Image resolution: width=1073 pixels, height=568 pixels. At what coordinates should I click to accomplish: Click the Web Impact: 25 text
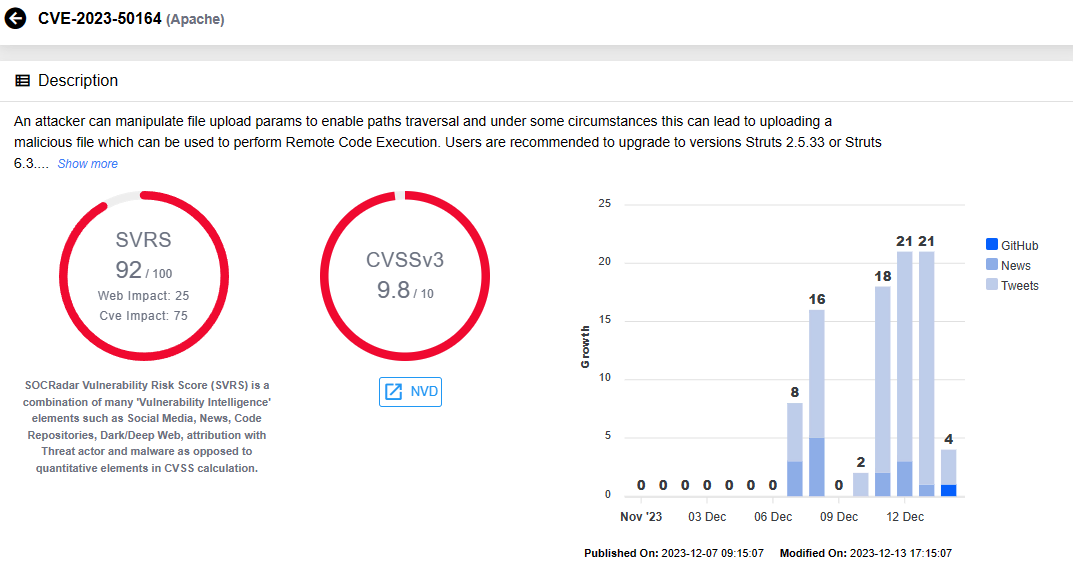(x=143, y=296)
